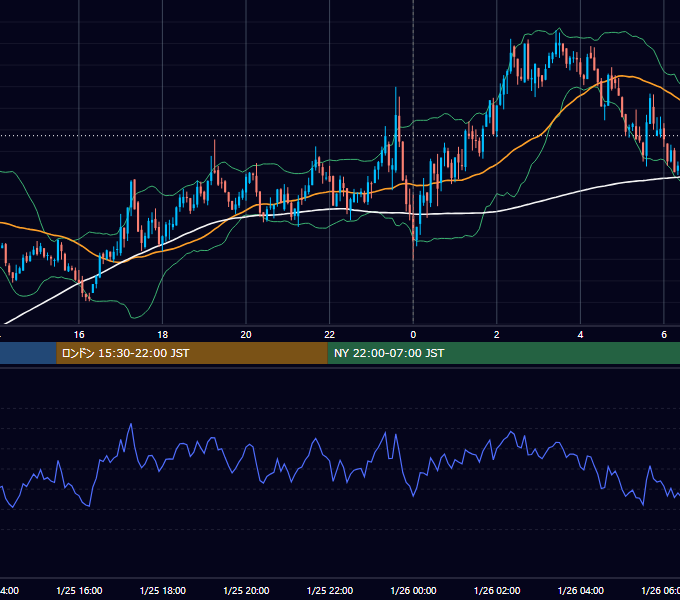Select the 6 hour label on the price chart axis
Screen dimensions: 680x600
pyautogui.click(x=664, y=335)
